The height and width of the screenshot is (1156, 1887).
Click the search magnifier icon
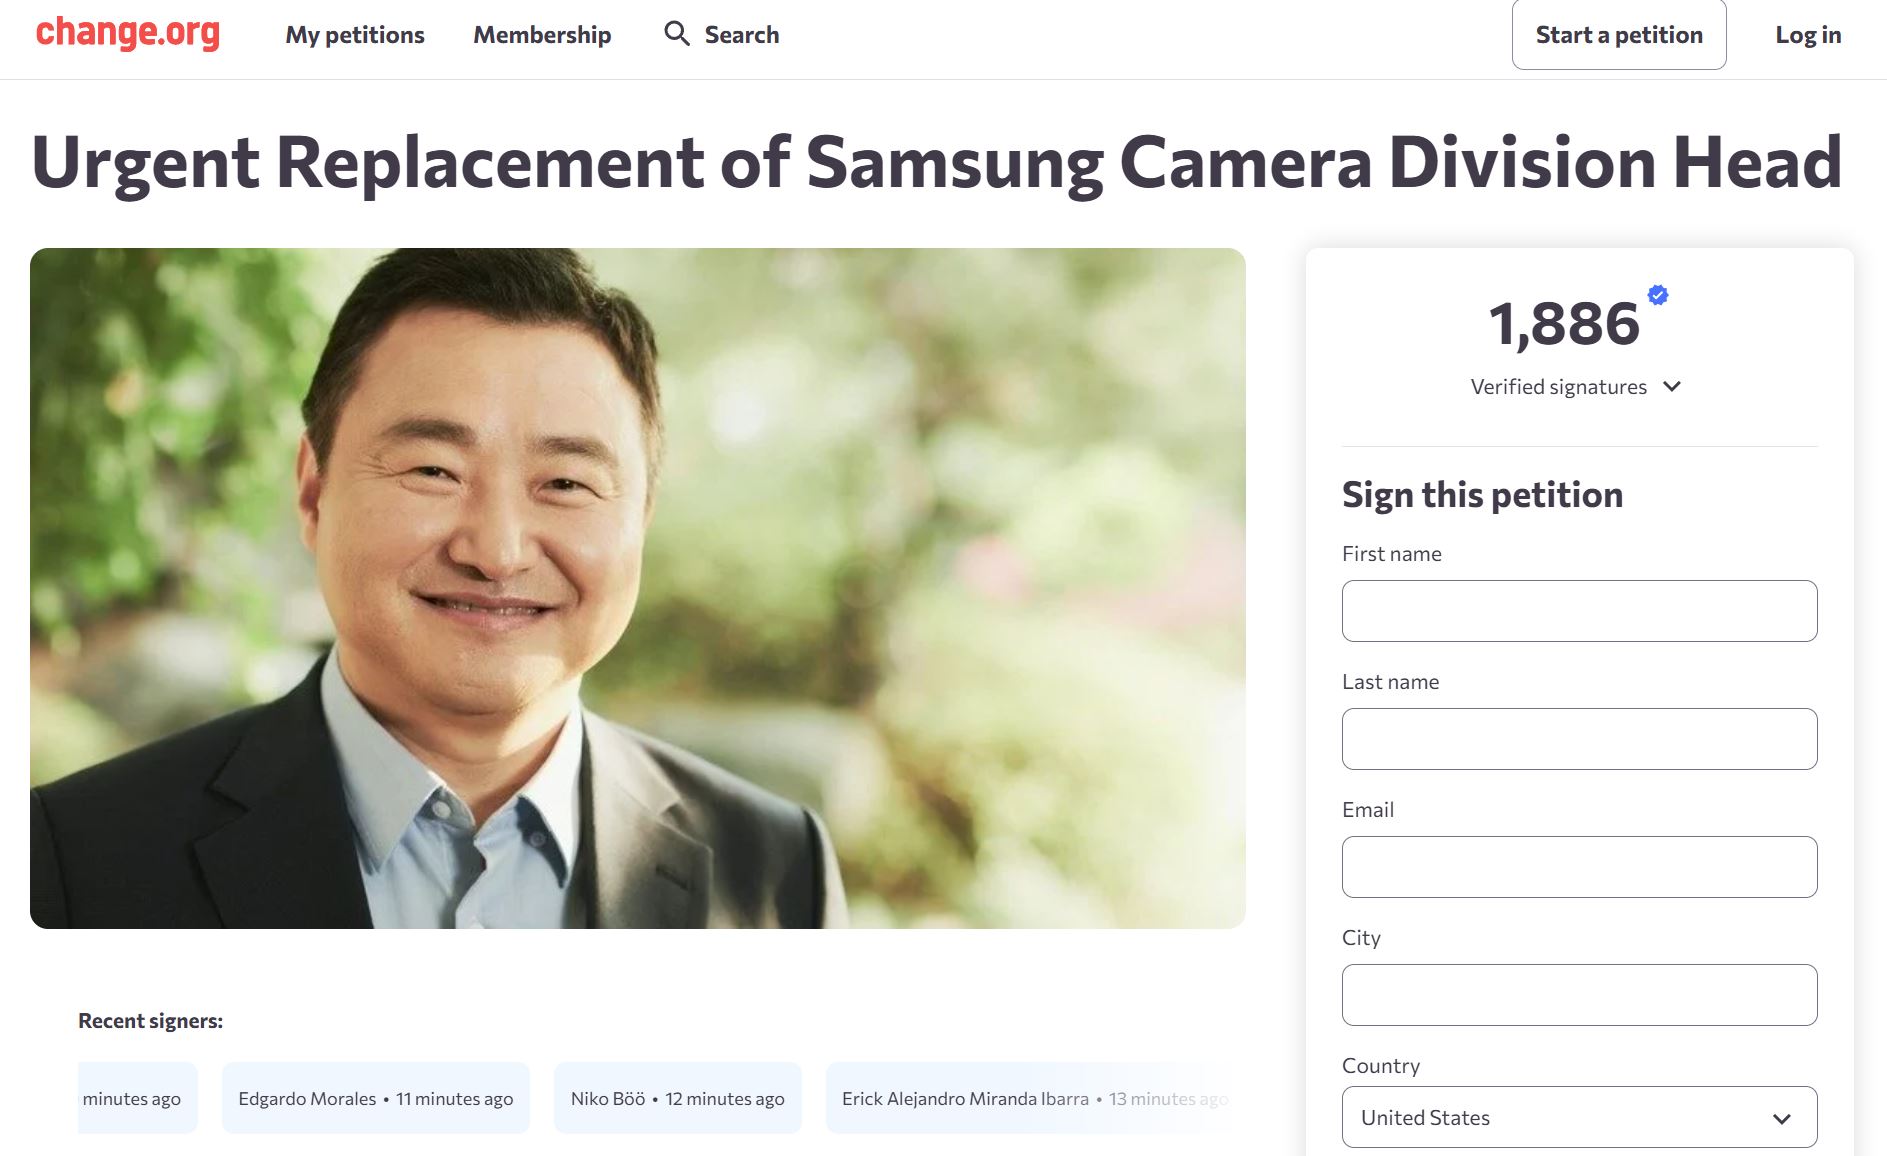tap(677, 34)
